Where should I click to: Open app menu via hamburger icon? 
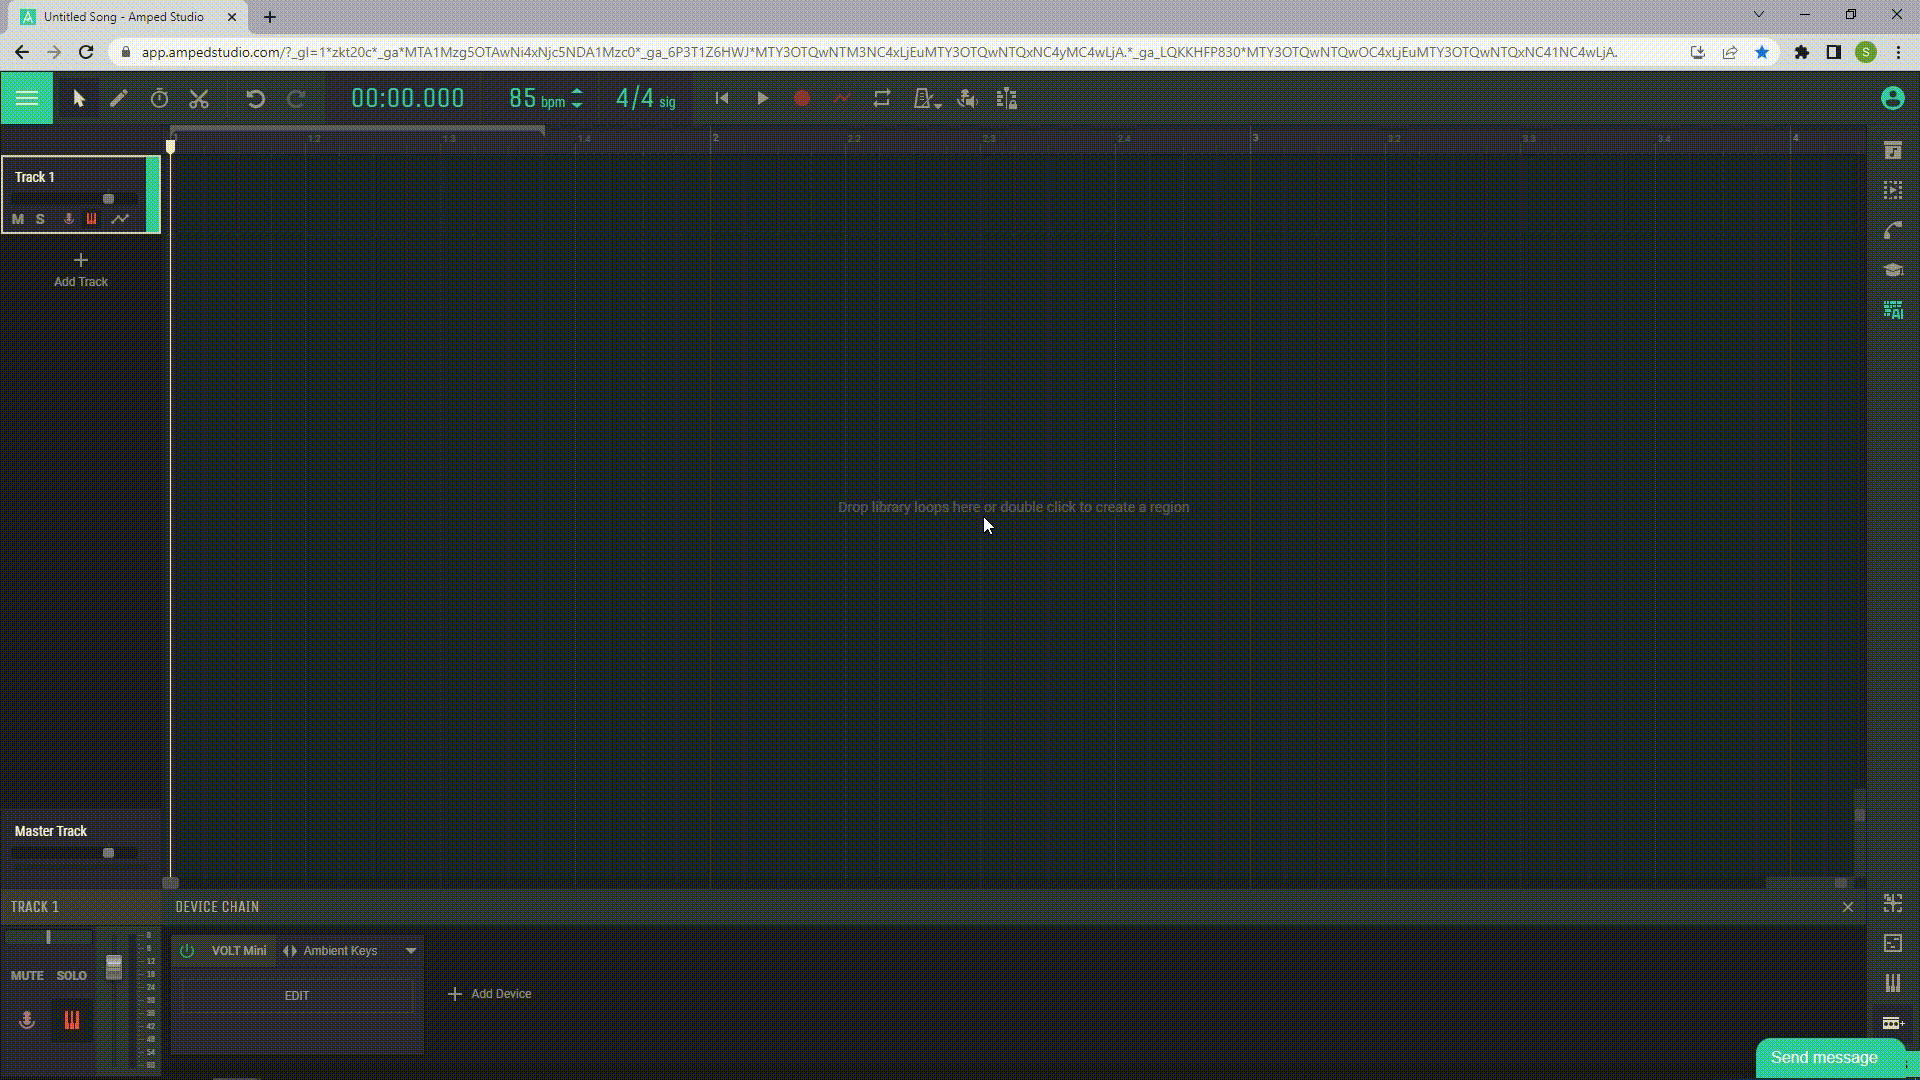click(26, 99)
